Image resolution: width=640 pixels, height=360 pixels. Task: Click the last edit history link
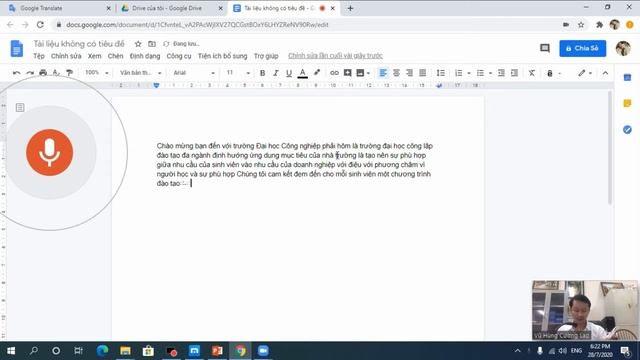pyautogui.click(x=336, y=56)
